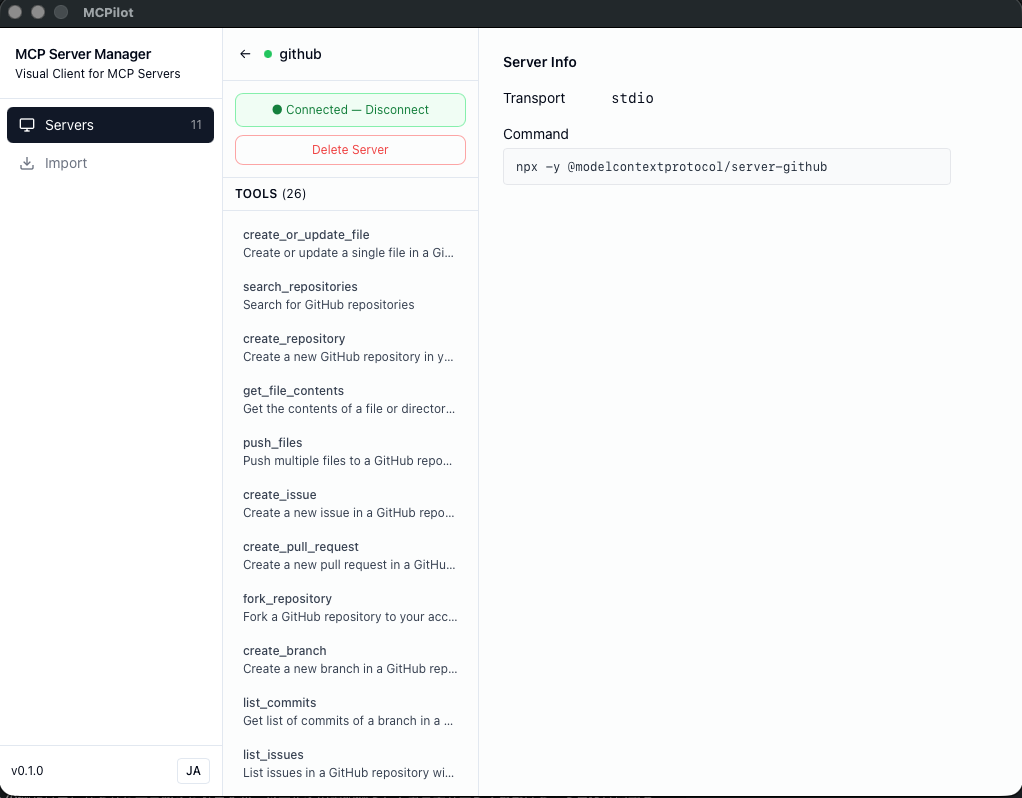Click Connected — Disconnect button

(x=350, y=110)
